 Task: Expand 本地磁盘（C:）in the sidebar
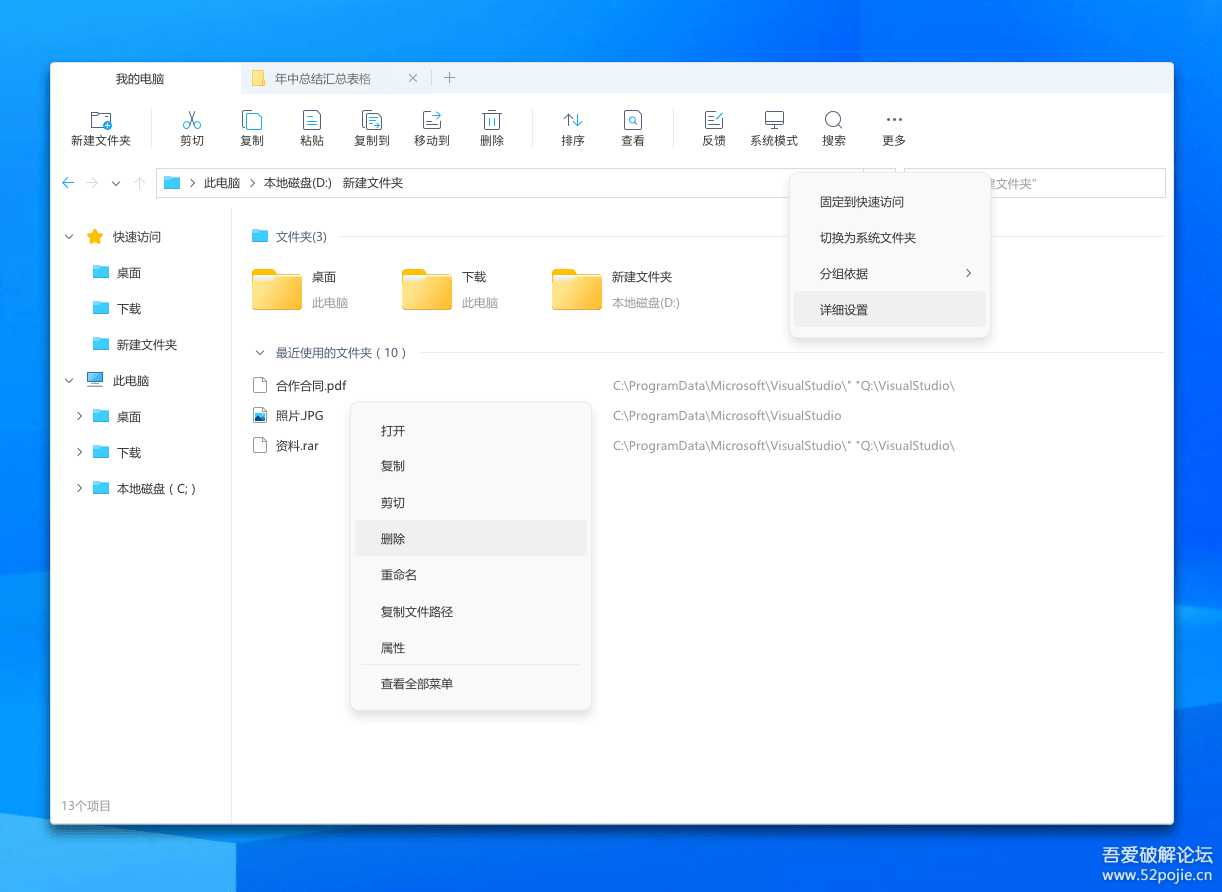tap(80, 488)
